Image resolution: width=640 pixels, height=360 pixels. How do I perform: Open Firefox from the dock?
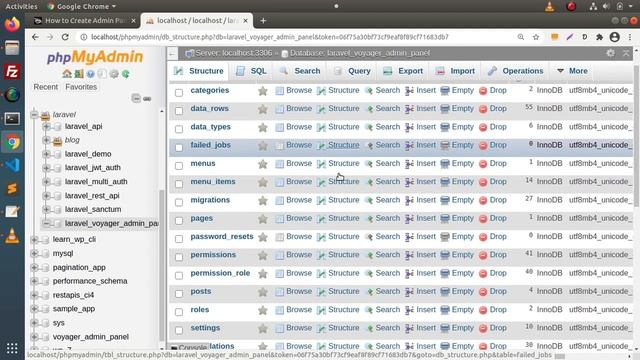12,24
